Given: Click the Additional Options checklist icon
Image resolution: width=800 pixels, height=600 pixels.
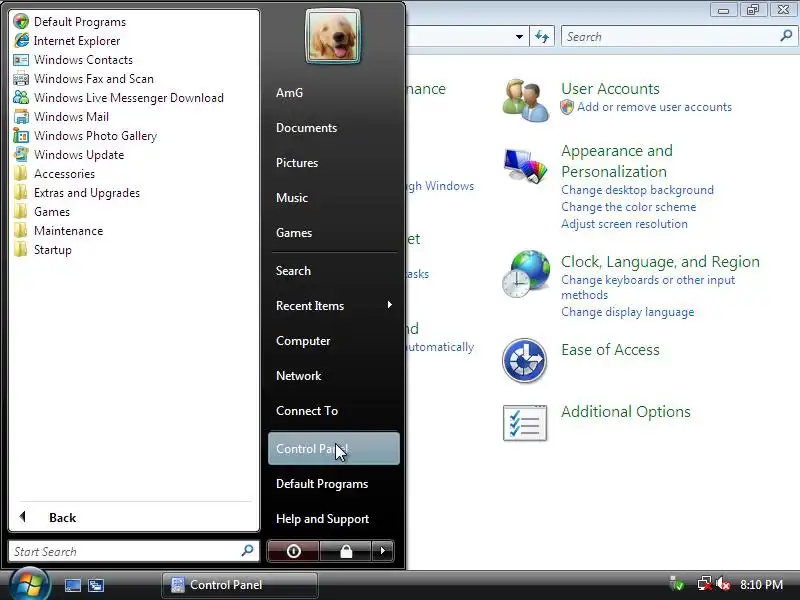Looking at the screenshot, I should 524,423.
